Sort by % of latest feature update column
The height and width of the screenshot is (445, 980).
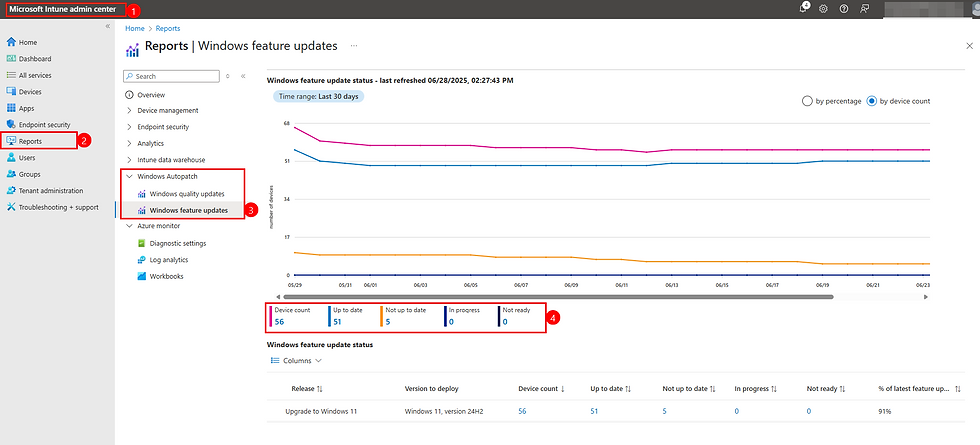[919, 389]
